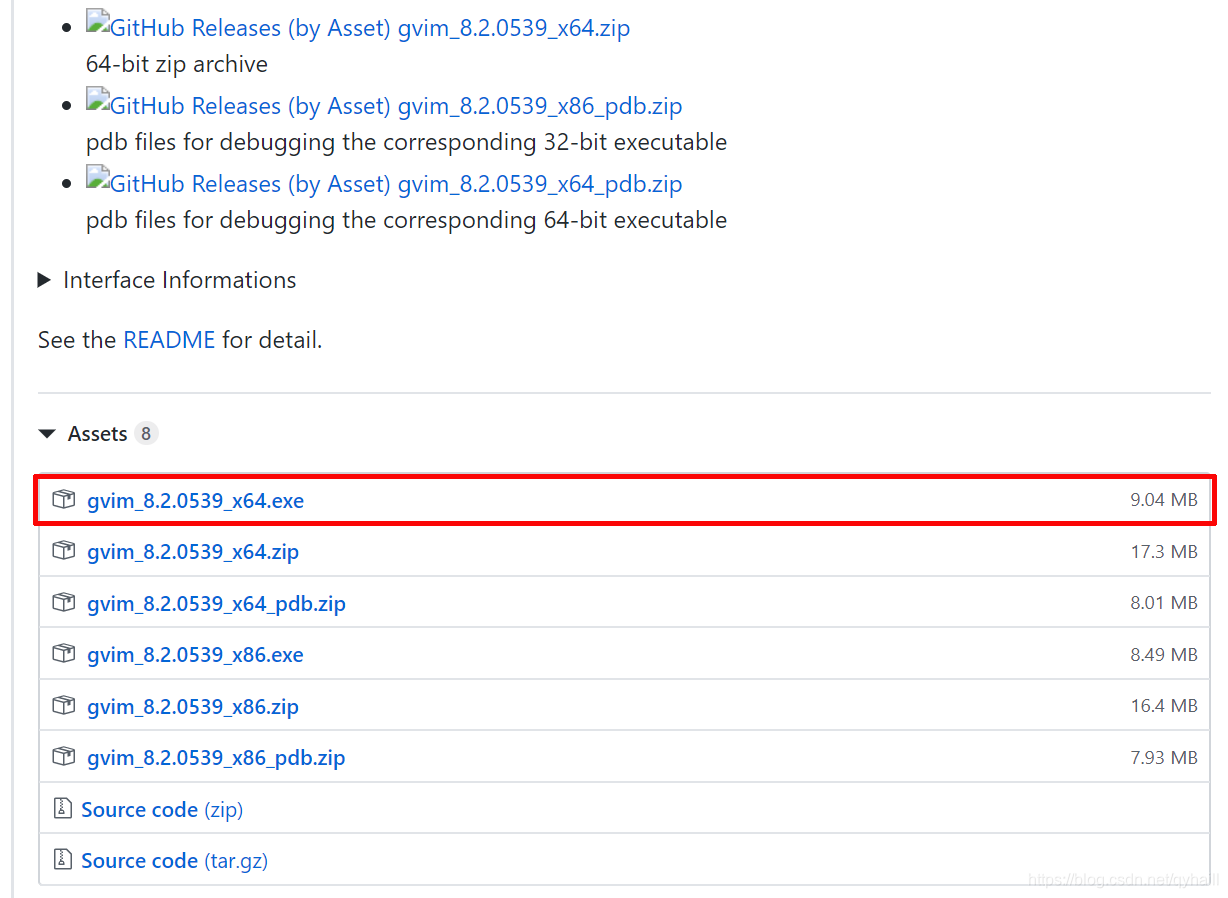
Task: Download gvim_8.2.0539_x86.zip from Assets
Action: click(193, 707)
